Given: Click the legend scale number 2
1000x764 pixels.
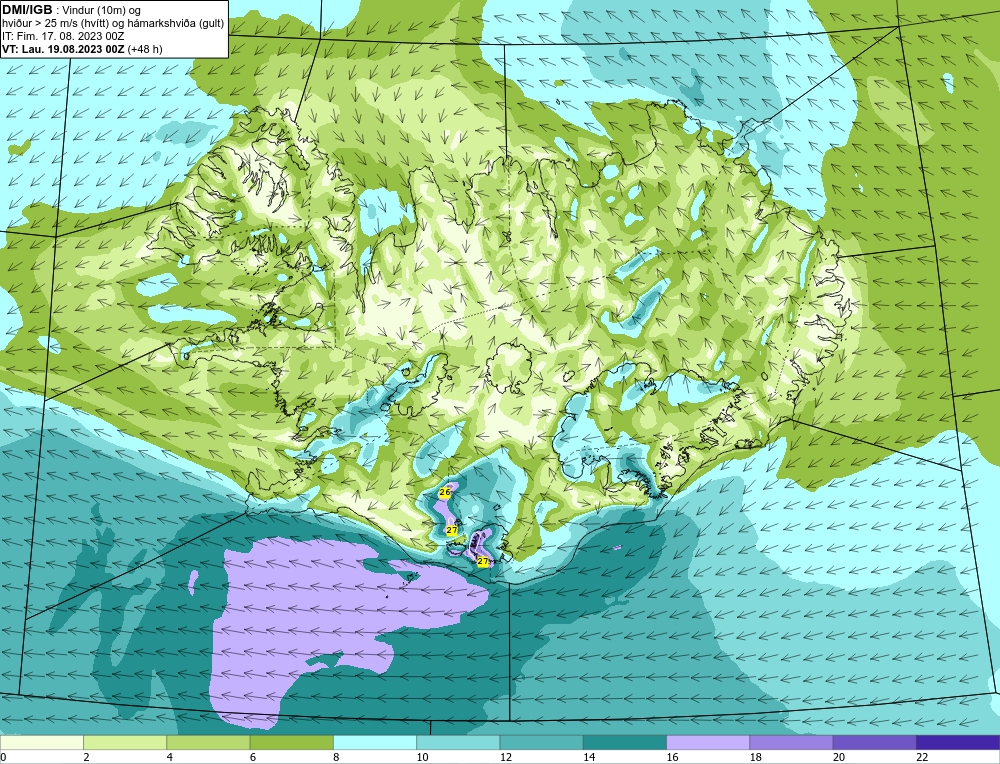Looking at the screenshot, I should [x=87, y=757].
